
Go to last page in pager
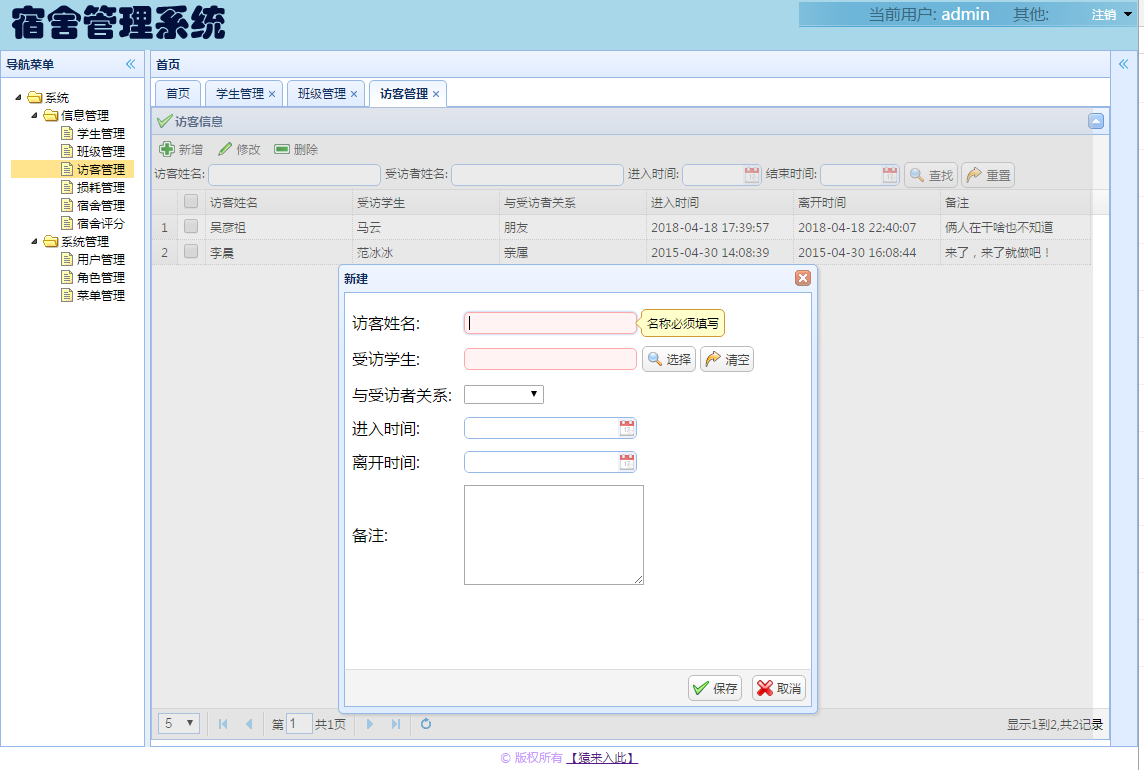click(x=395, y=724)
